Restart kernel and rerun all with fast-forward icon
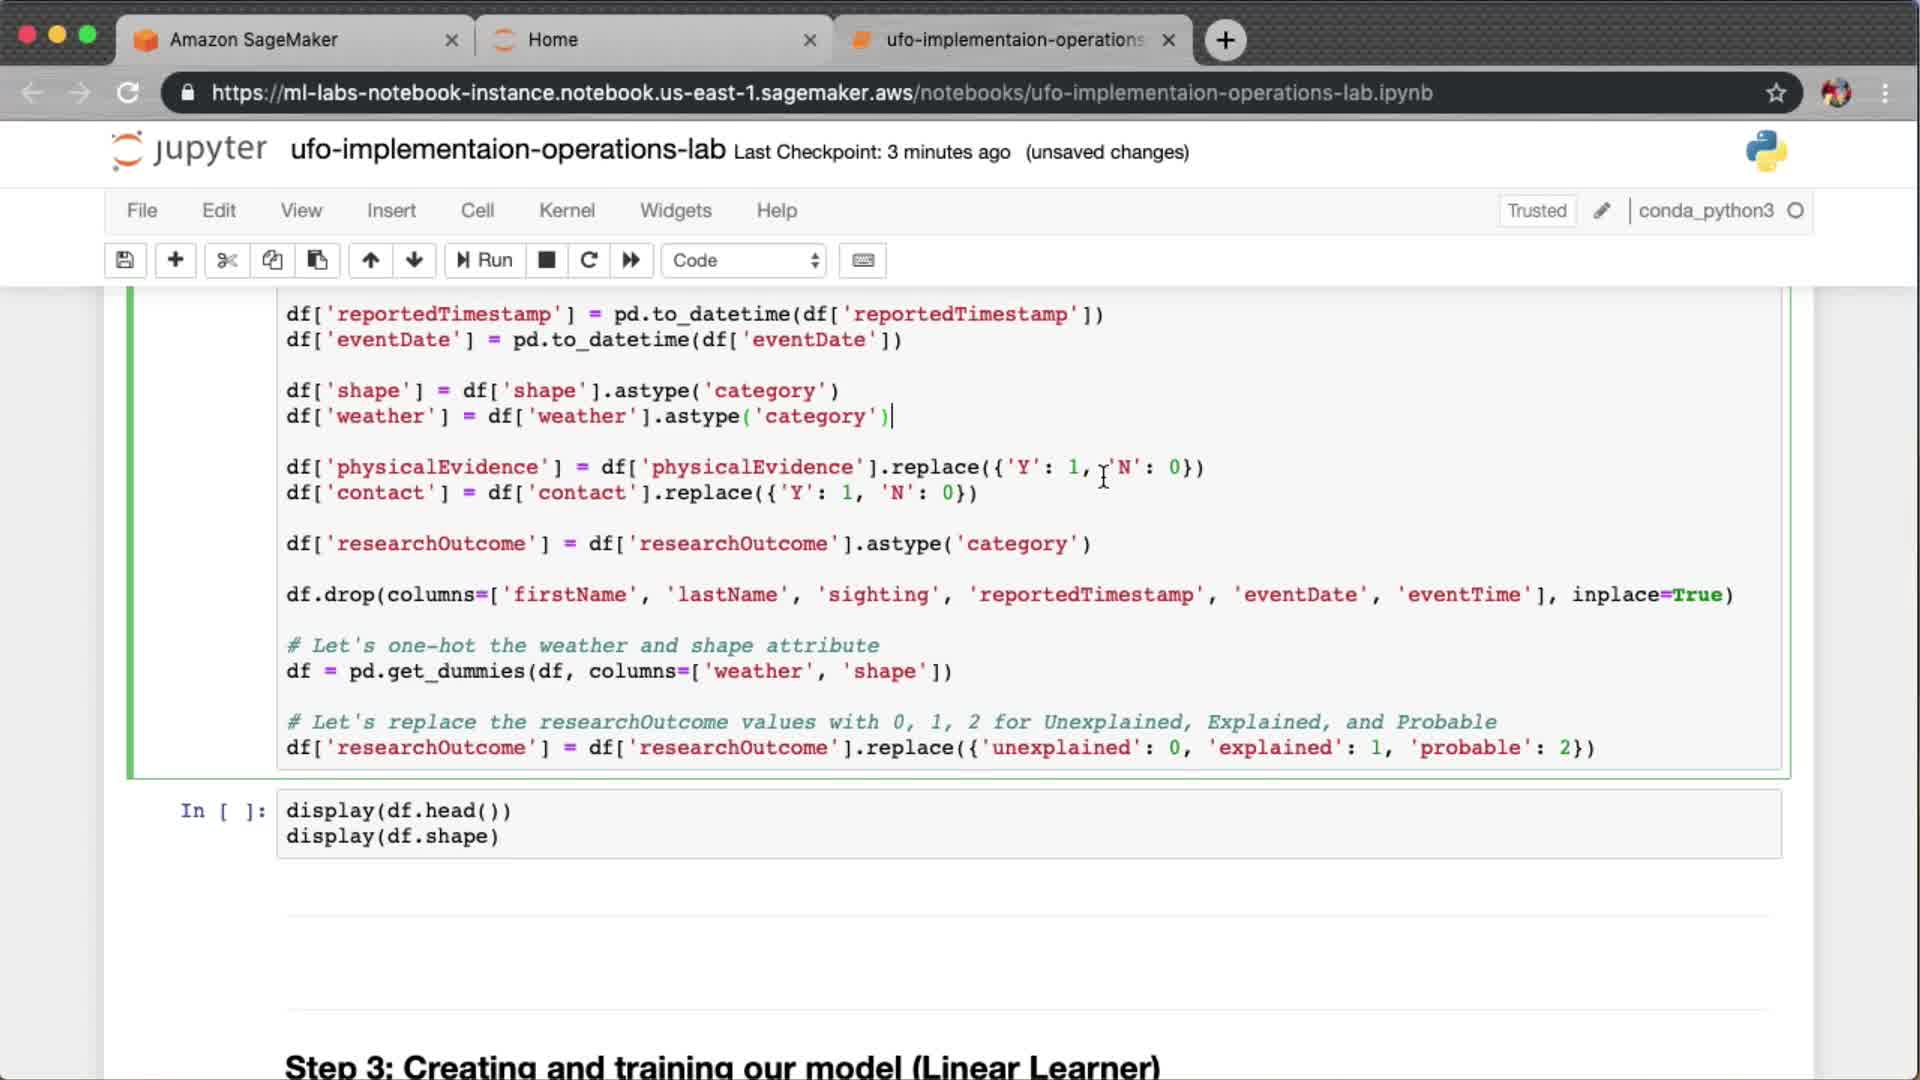1920x1080 pixels. click(631, 260)
